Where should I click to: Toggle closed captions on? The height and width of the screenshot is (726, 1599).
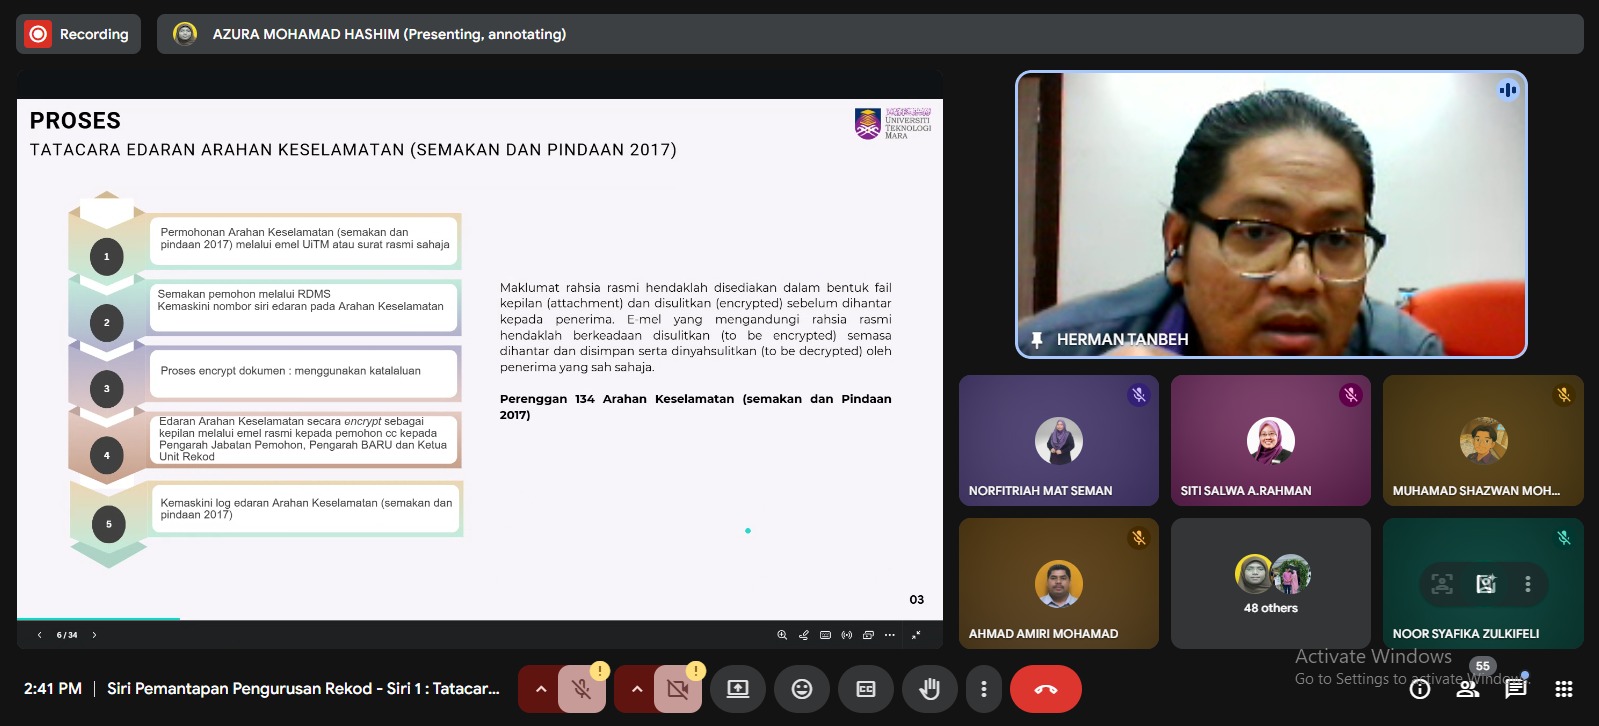coord(866,689)
